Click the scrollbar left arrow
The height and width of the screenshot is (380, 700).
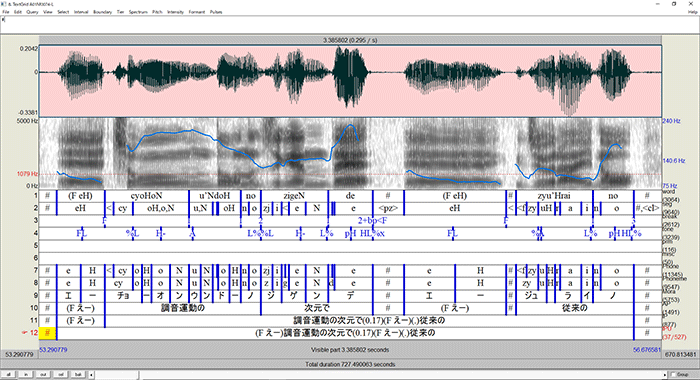click(92, 374)
